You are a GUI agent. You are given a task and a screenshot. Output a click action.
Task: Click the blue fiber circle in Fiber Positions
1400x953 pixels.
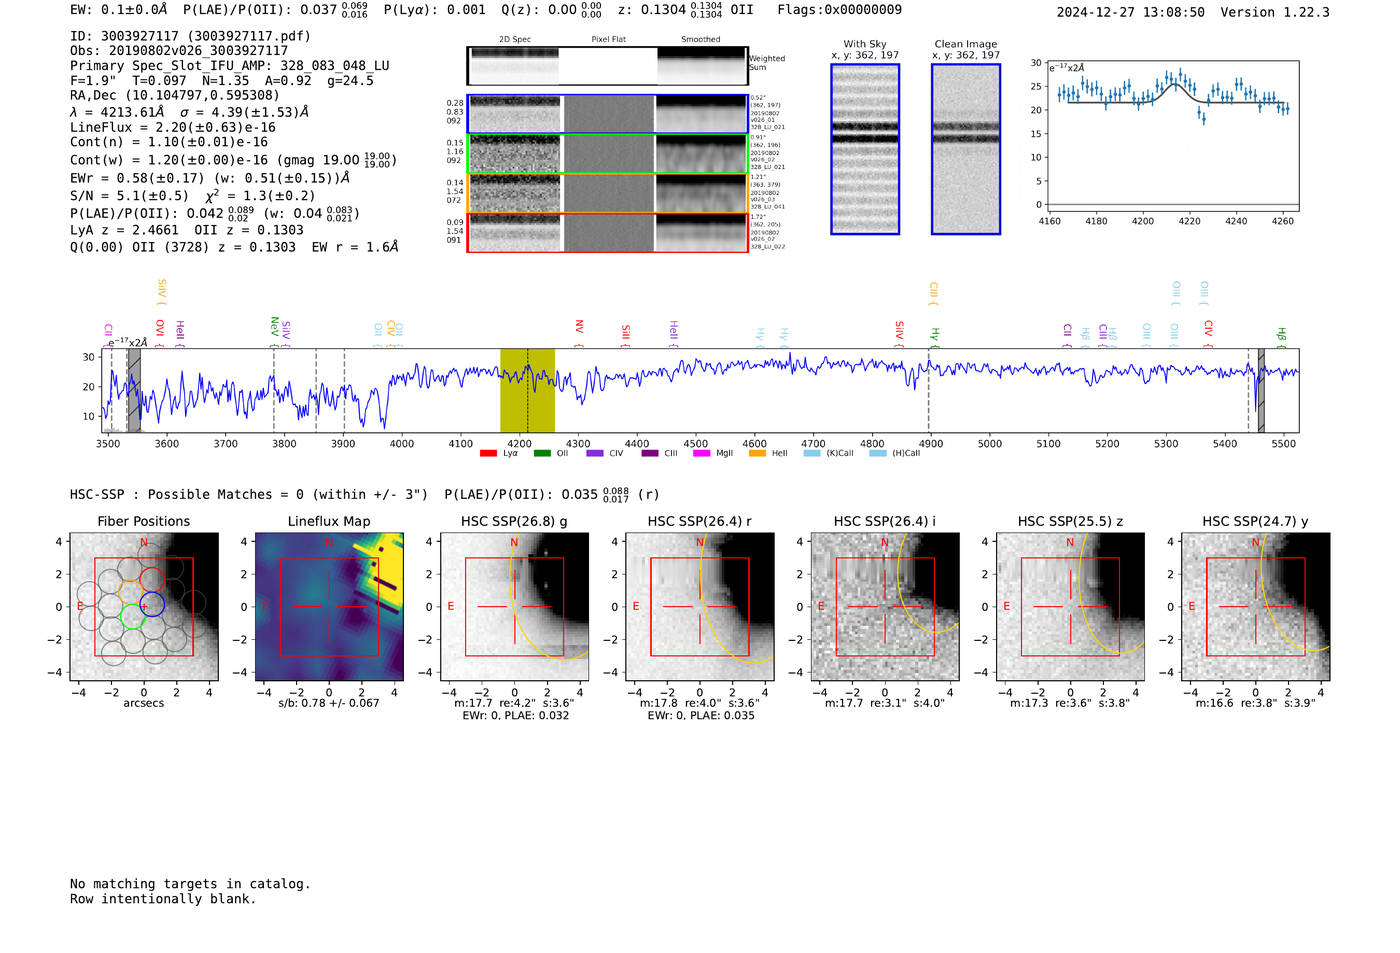point(152,604)
